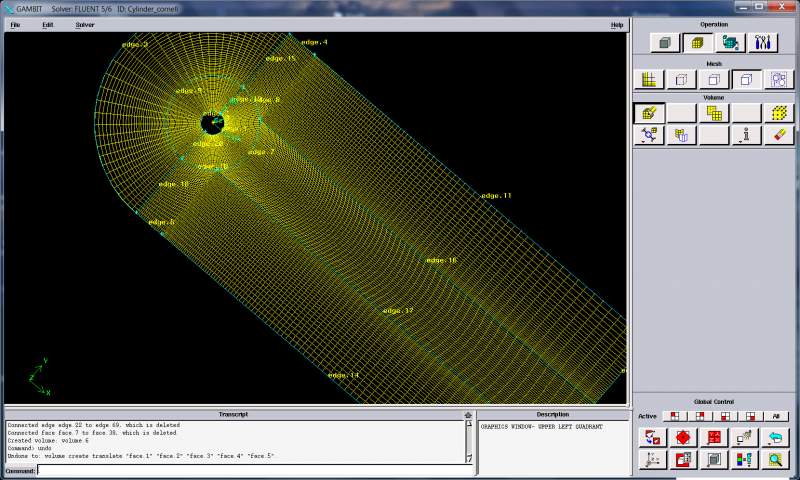Select the Geometry operation button
800x480 pixels.
click(665, 42)
